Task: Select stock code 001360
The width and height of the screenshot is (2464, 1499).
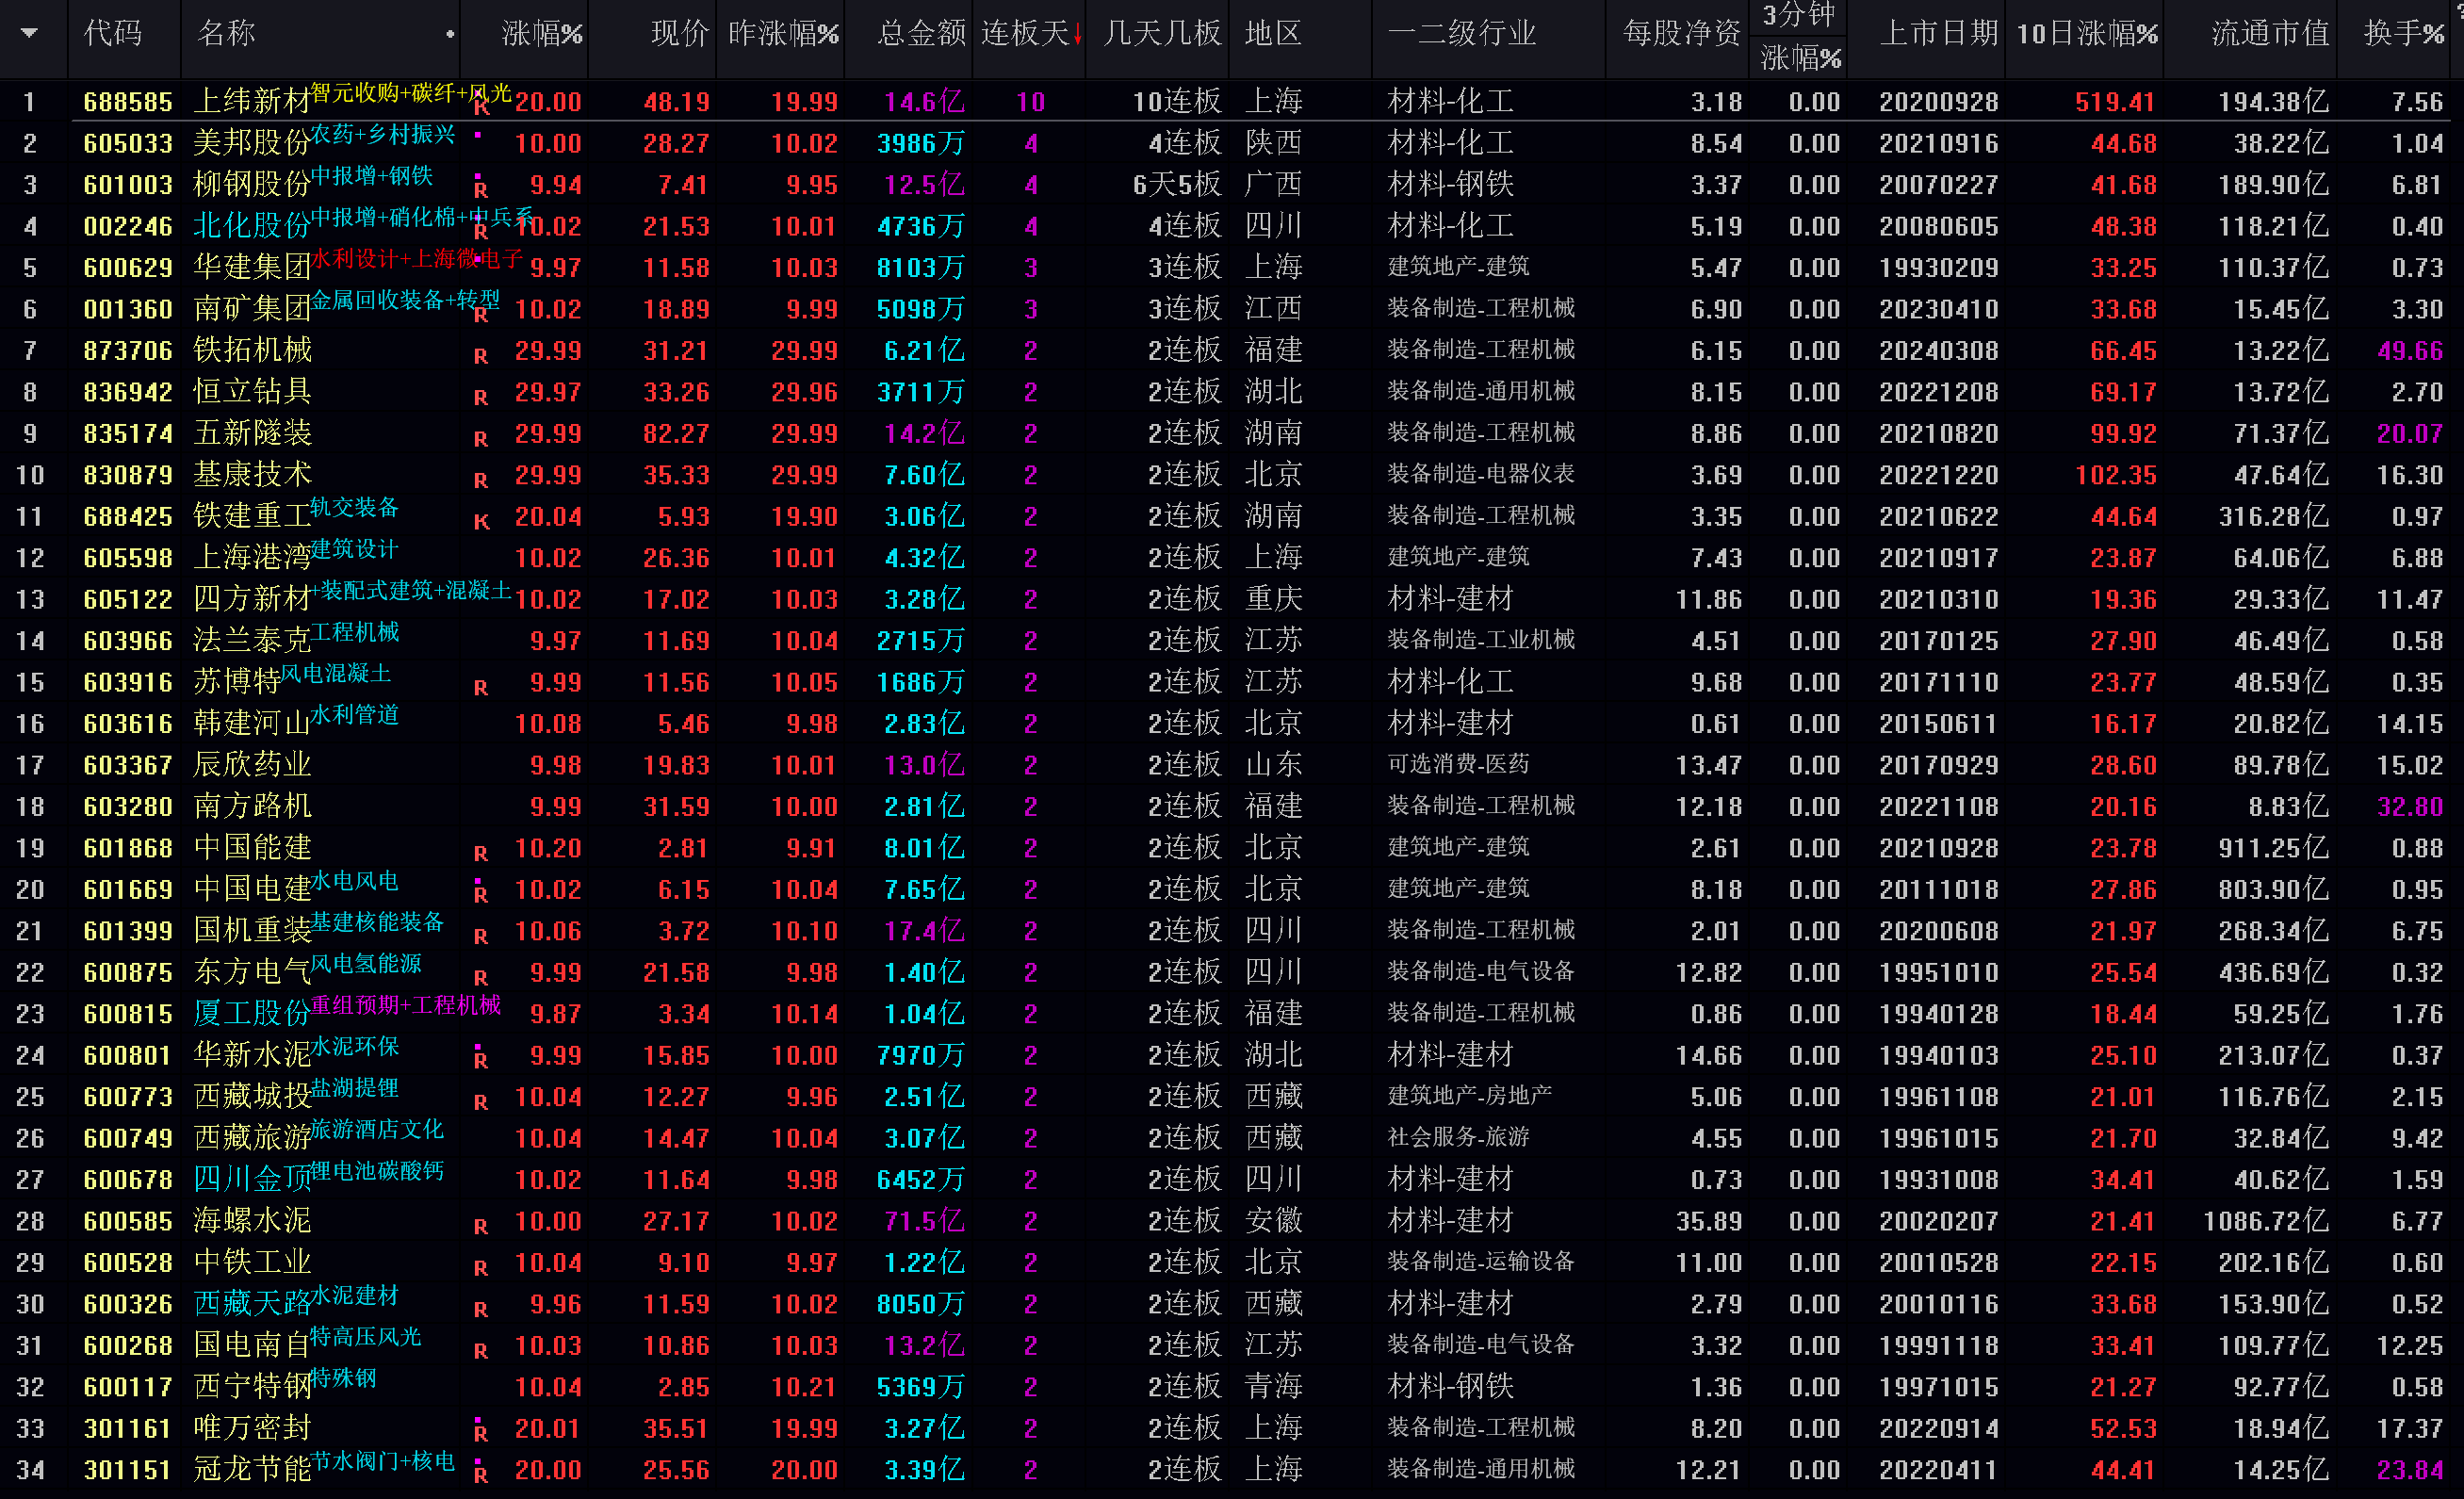Action: pos(128,309)
